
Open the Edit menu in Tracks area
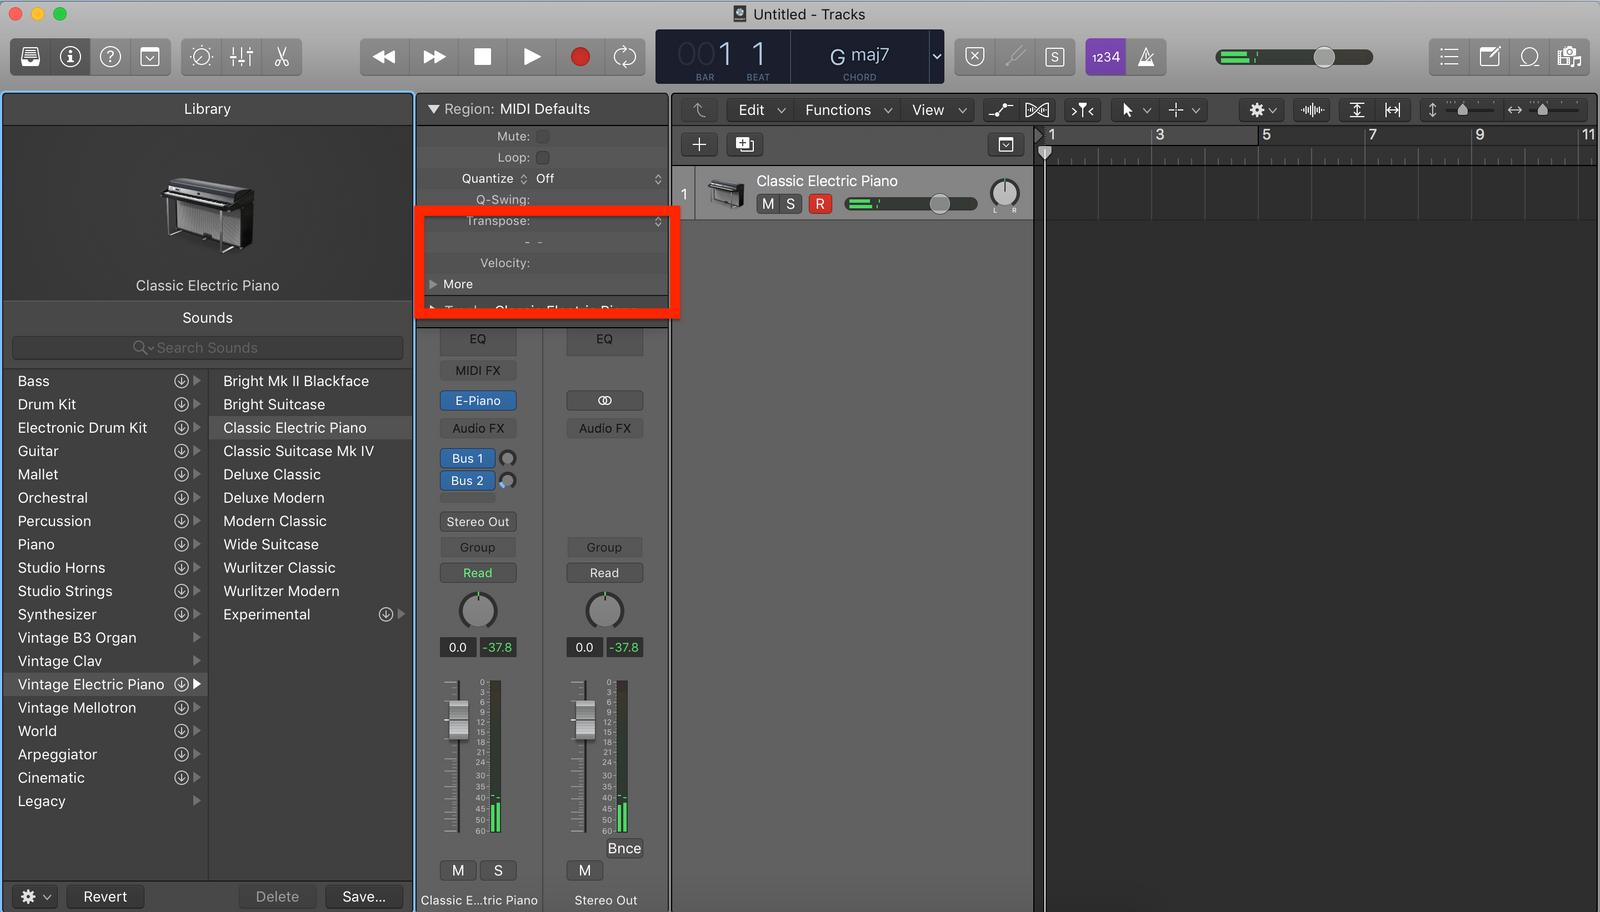(761, 110)
